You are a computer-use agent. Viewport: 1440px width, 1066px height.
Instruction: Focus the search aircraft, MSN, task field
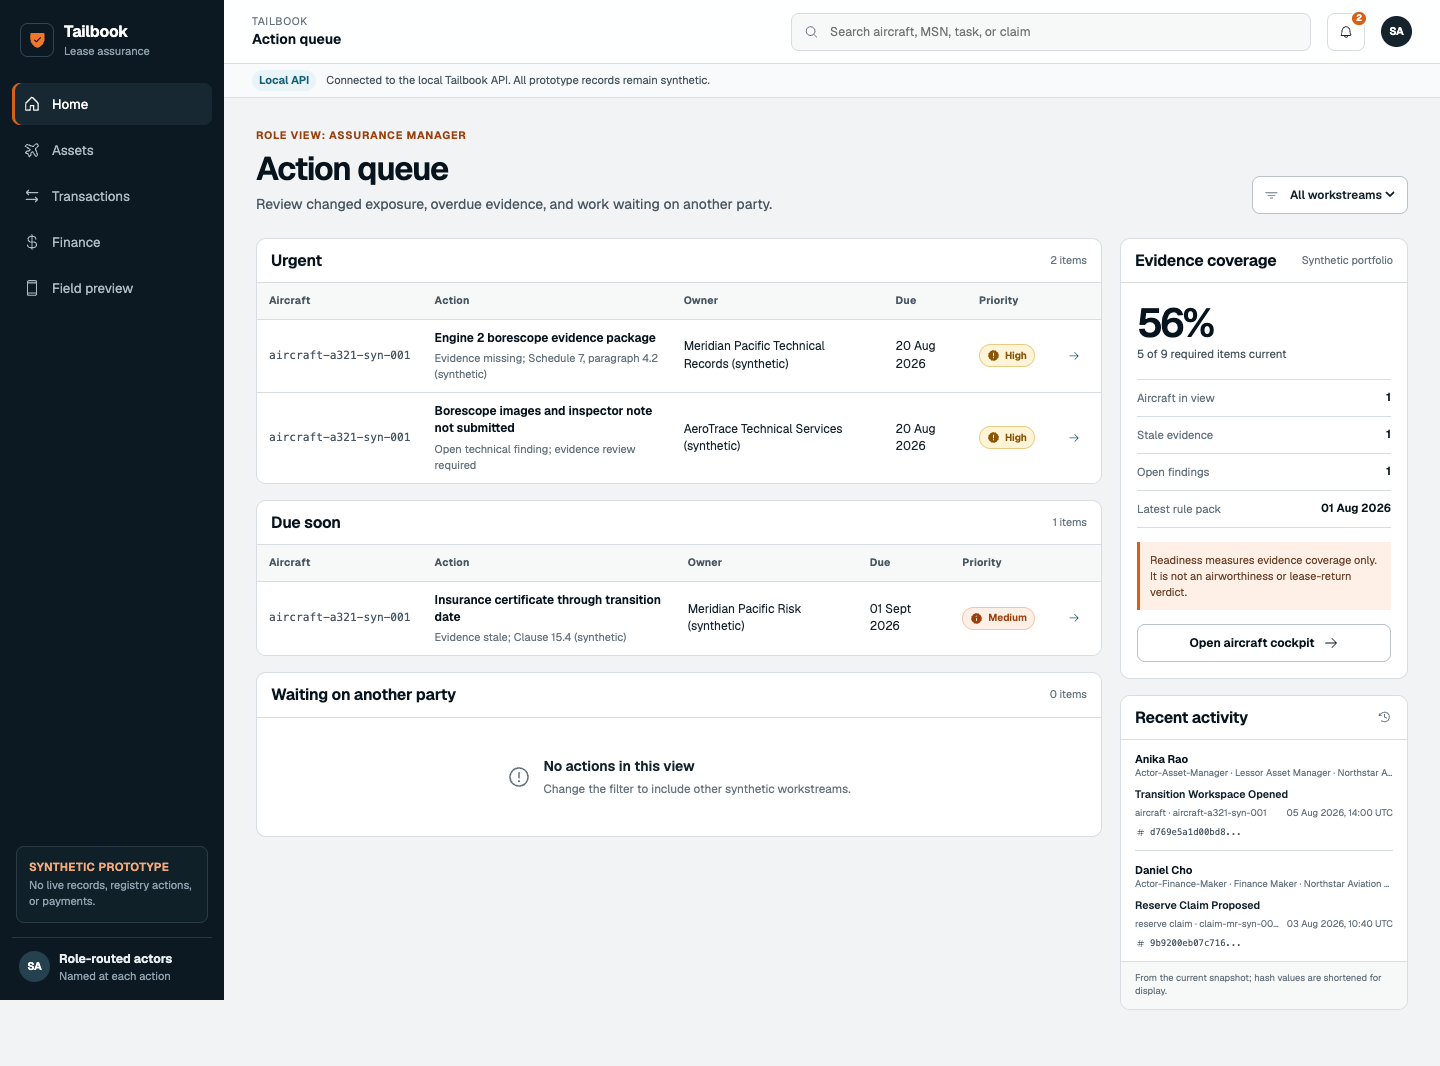coord(1050,32)
